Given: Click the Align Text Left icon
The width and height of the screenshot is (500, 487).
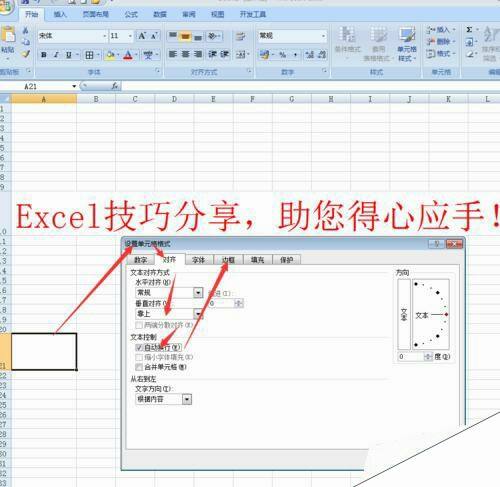Looking at the screenshot, I should [x=172, y=54].
